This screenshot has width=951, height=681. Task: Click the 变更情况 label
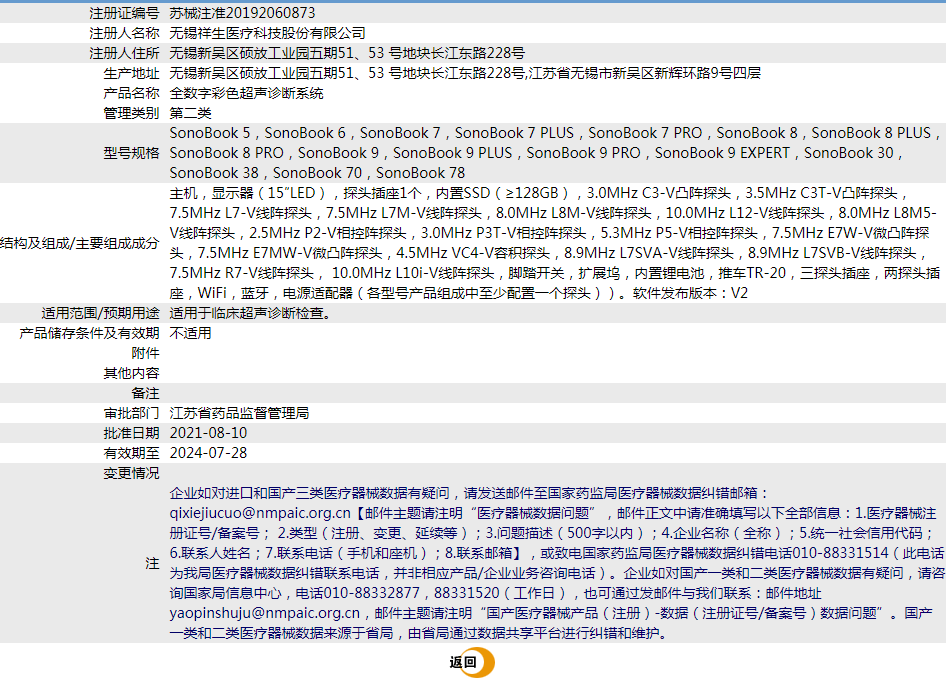coord(132,473)
